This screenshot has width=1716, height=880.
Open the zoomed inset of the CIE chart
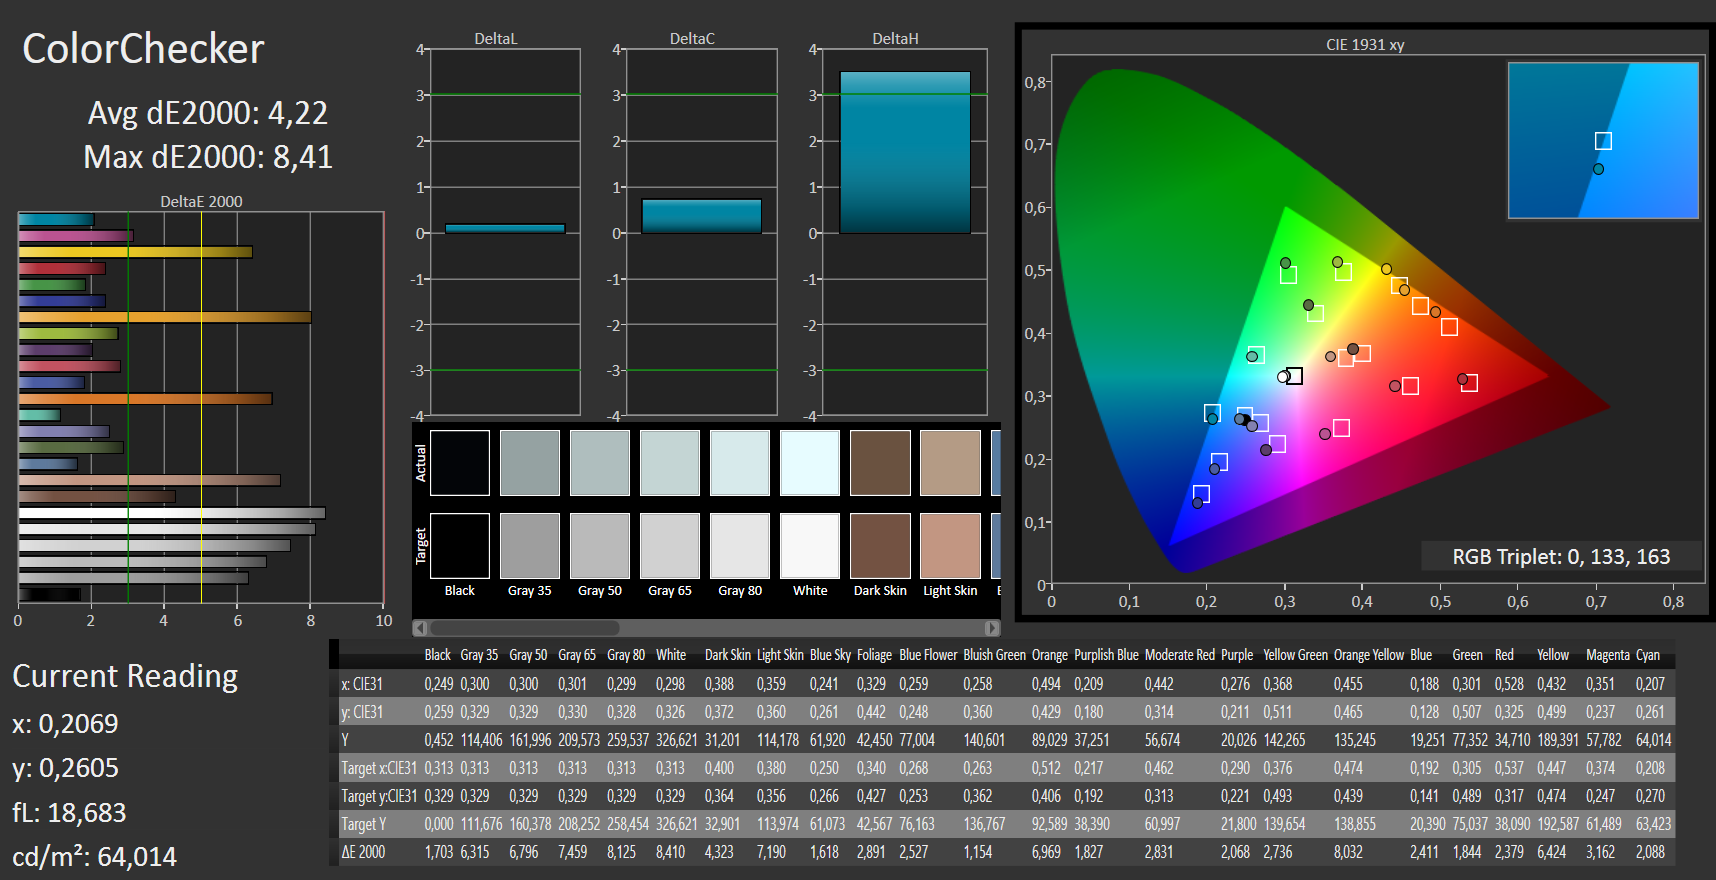[1603, 141]
